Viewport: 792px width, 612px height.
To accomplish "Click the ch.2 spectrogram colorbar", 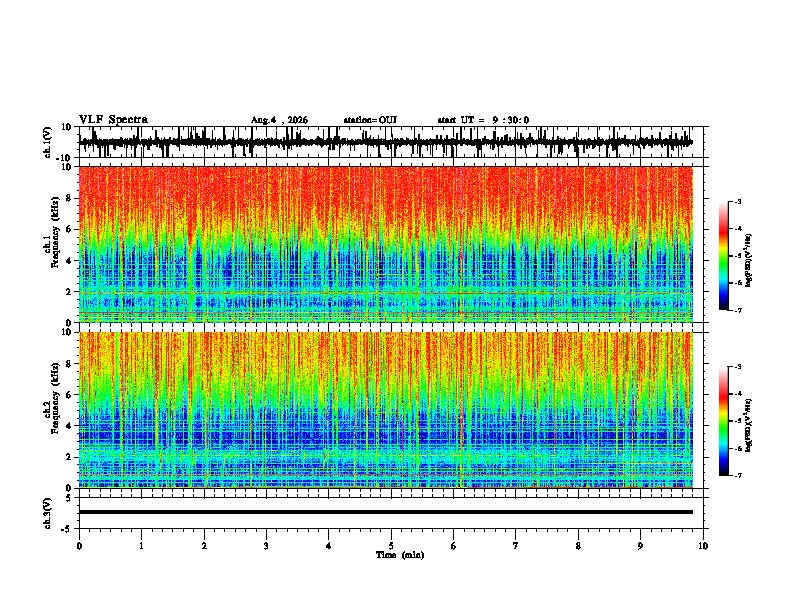I will [723, 421].
